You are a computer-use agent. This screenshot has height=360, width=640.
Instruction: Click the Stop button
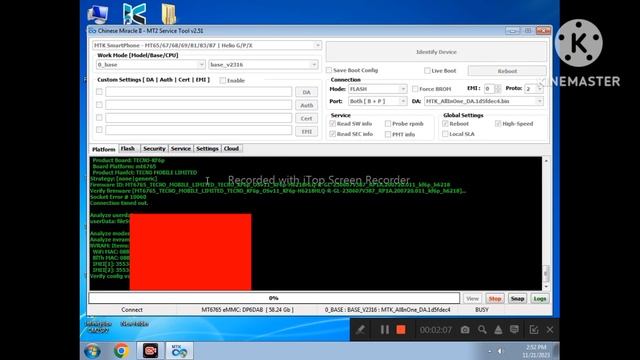click(495, 299)
